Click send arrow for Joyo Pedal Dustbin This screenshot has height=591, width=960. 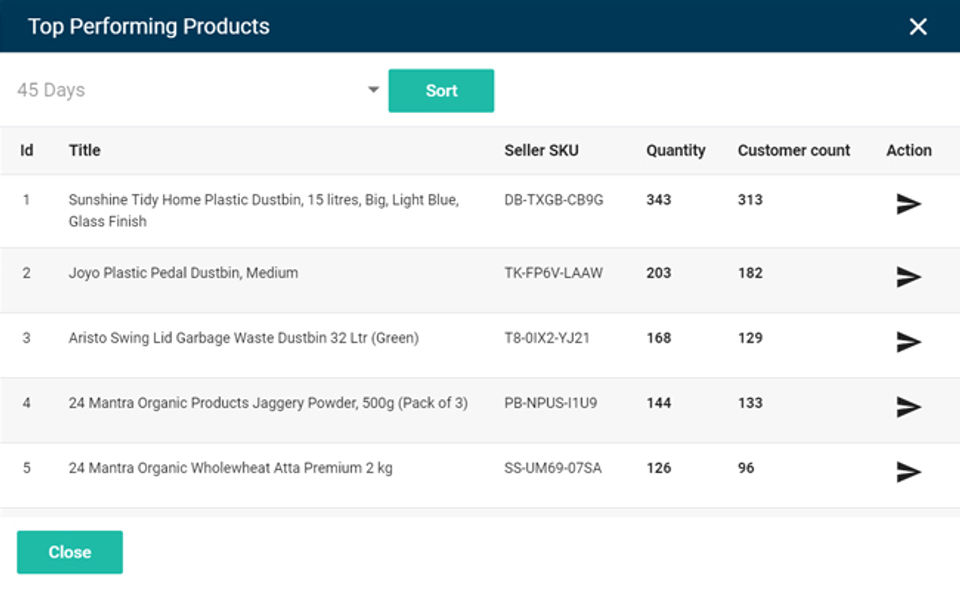(908, 277)
